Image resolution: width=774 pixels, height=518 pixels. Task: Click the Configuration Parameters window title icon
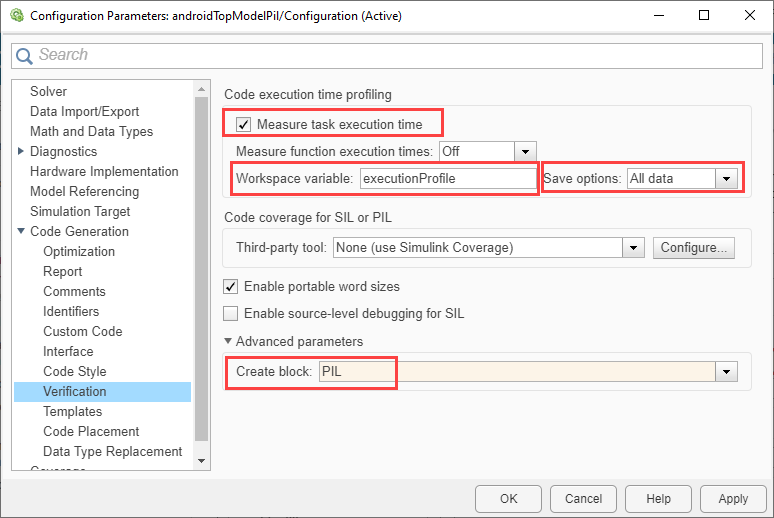coord(16,16)
